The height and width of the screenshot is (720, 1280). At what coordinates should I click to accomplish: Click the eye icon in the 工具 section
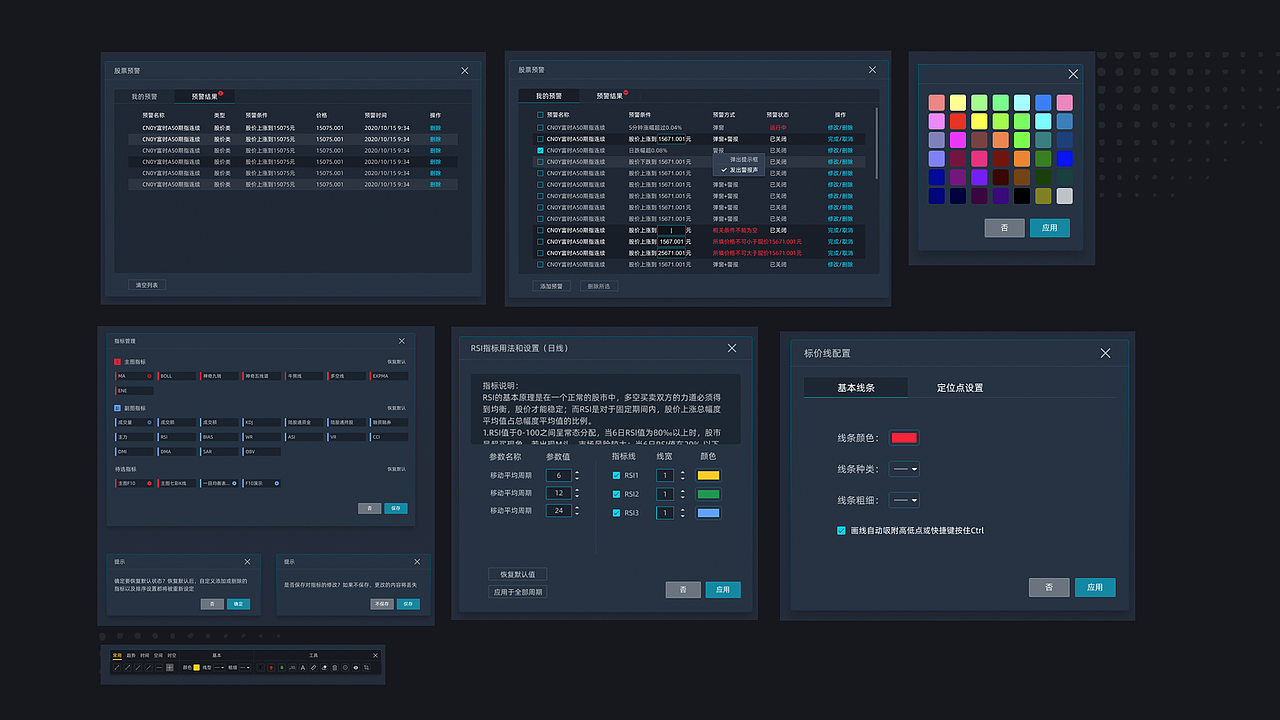(x=356, y=668)
